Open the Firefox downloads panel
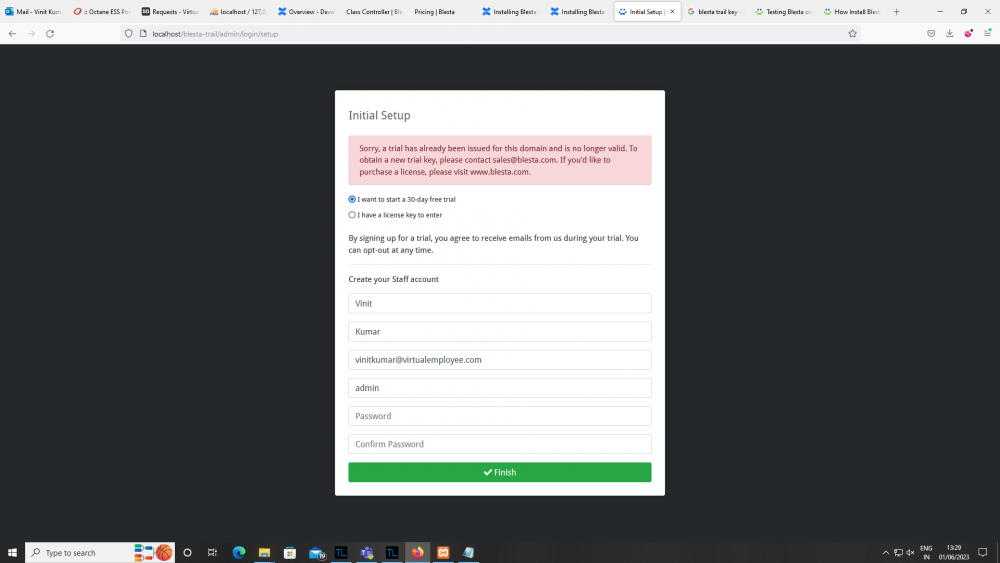 point(950,34)
